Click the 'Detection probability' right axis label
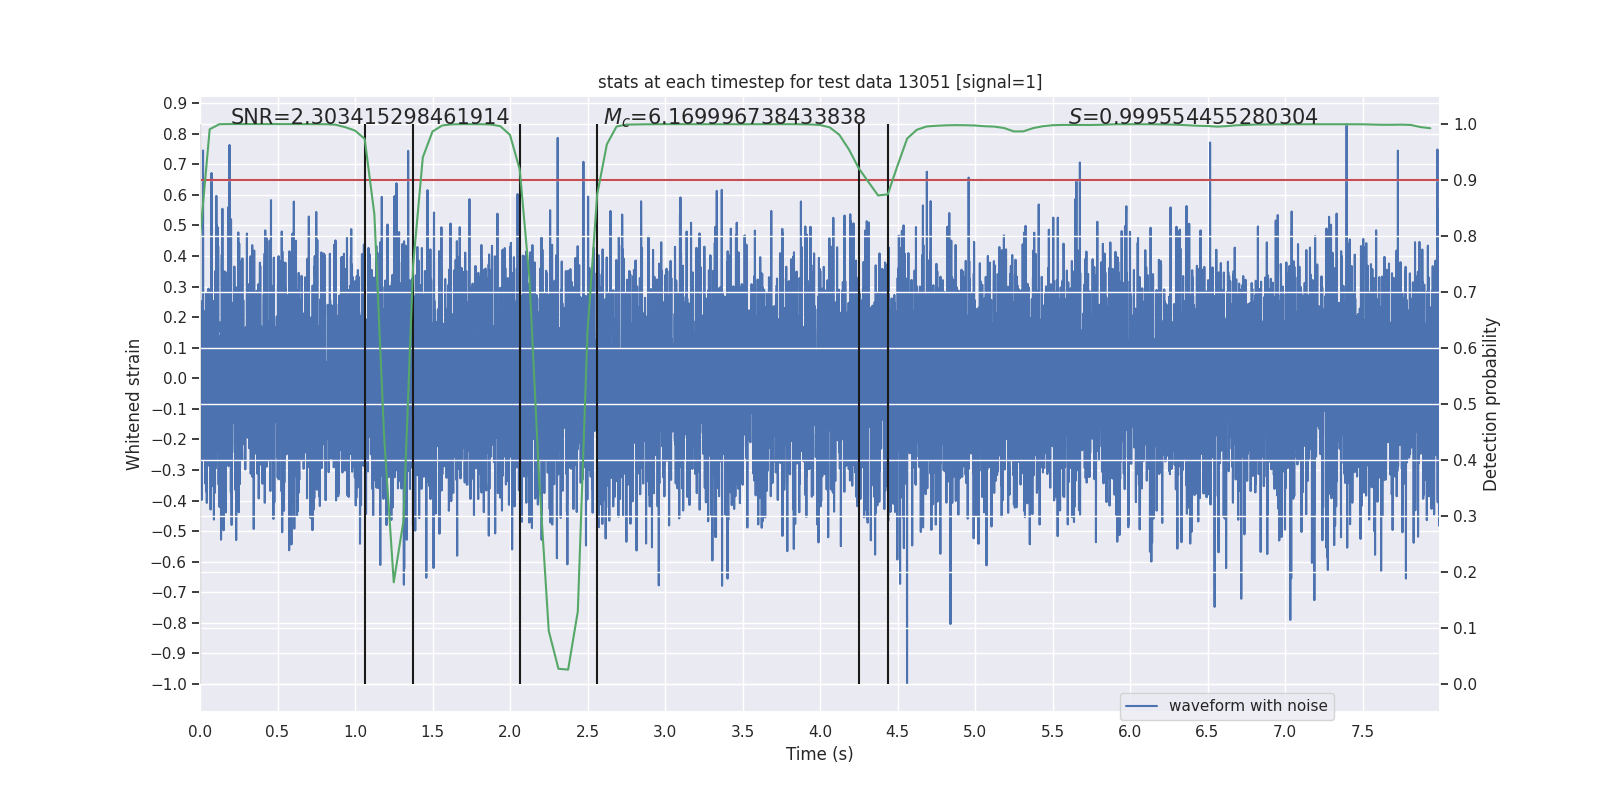This screenshot has height=800, width=1600. click(1491, 404)
